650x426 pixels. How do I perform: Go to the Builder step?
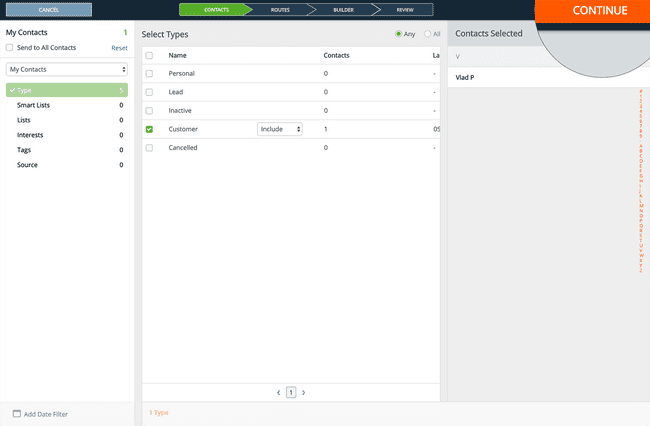[343, 10]
